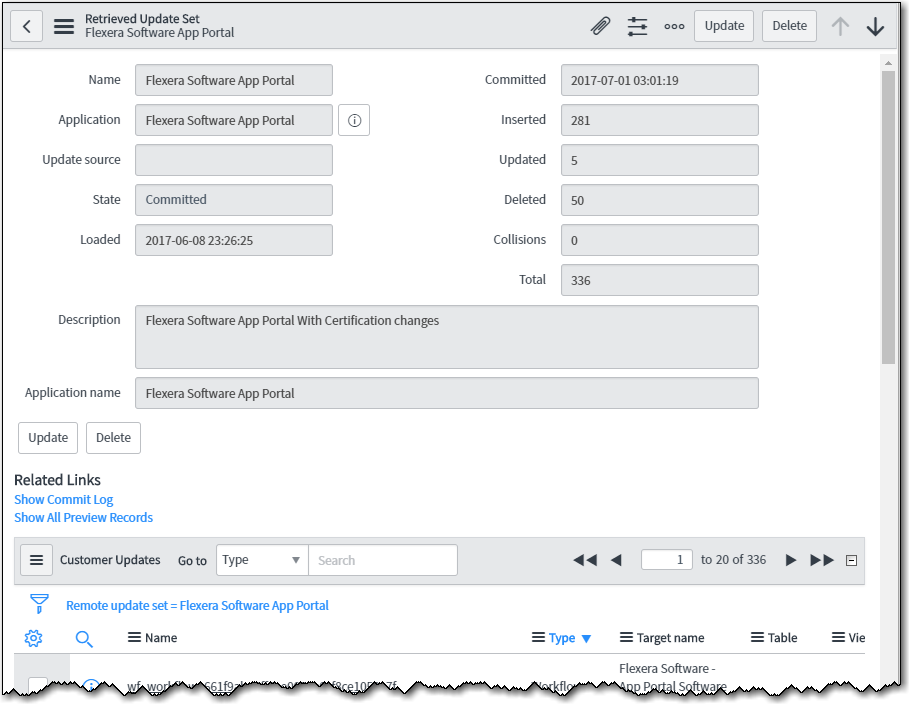The width and height of the screenshot is (909, 711).
Task: Open the Go to Type dropdown
Action: pos(261,560)
